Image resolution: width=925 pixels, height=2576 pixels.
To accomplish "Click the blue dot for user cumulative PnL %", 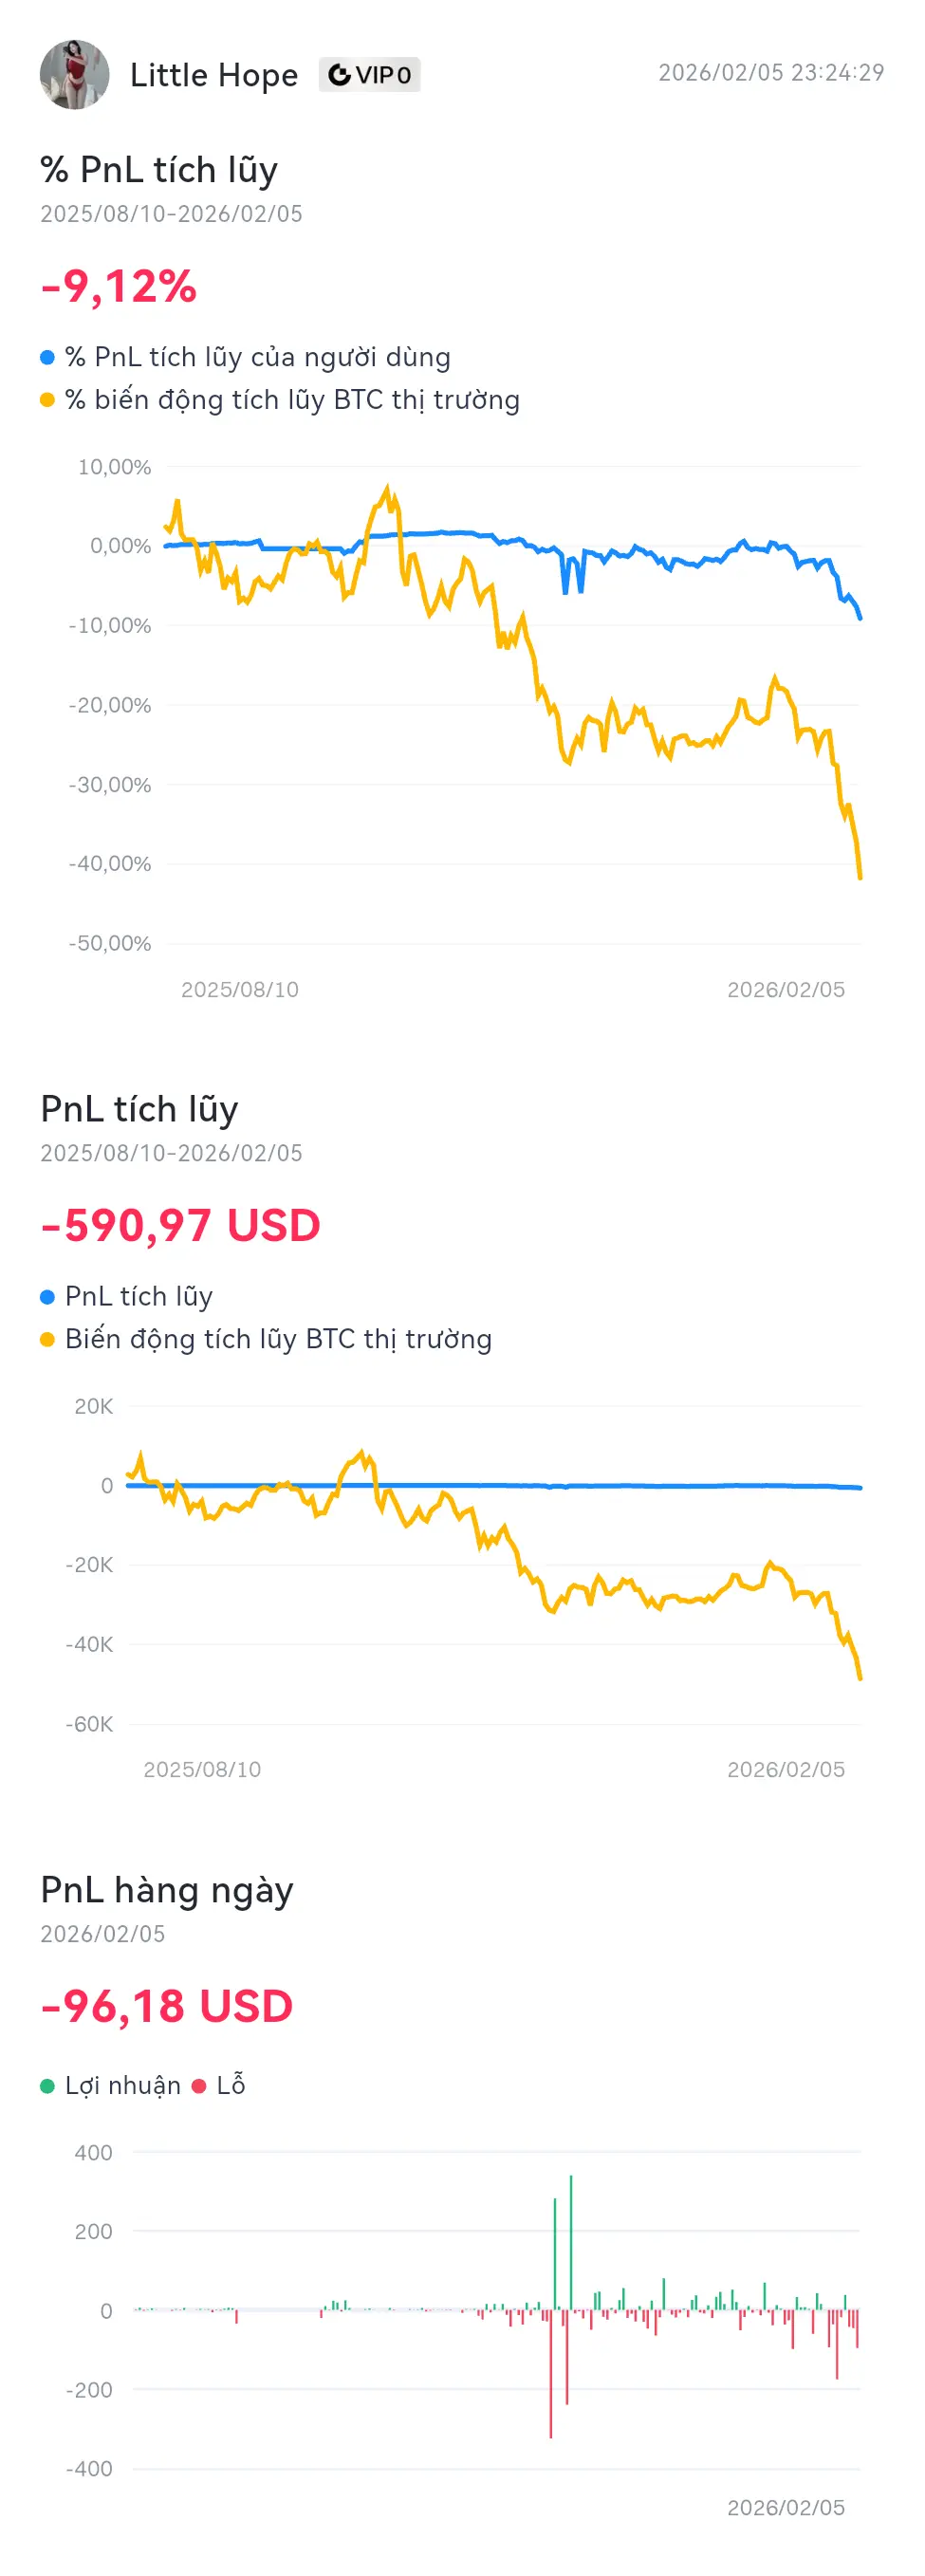I will (47, 358).
